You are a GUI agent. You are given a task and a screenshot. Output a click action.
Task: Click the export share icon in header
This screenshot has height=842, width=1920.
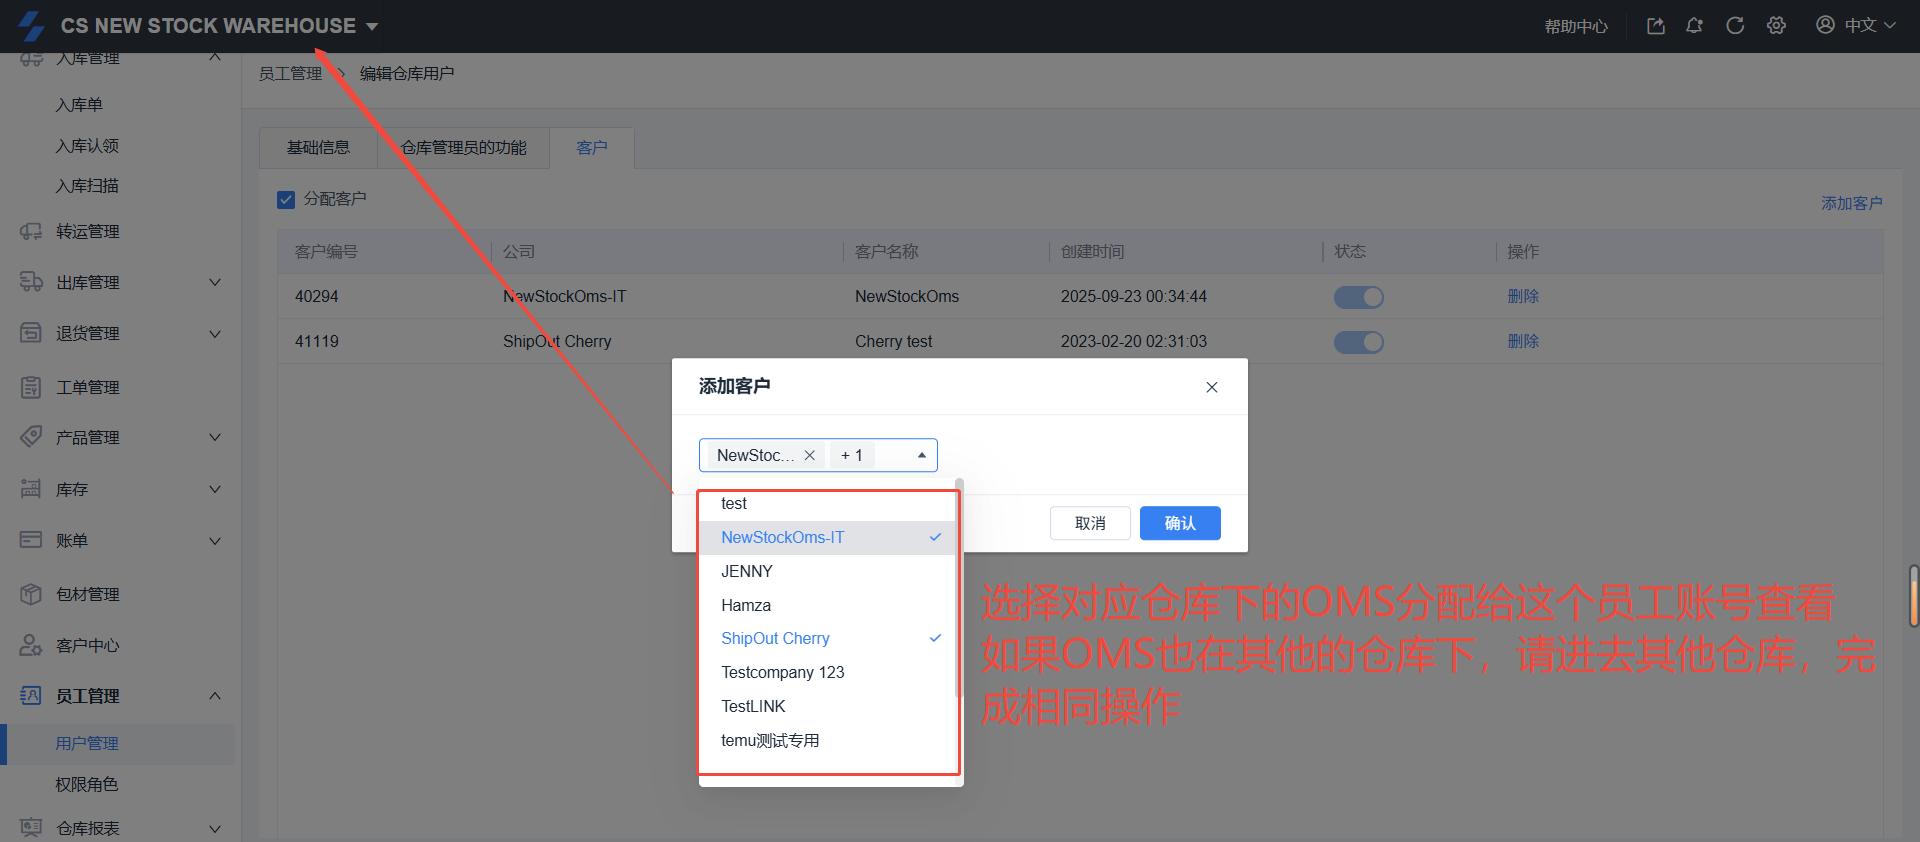tap(1656, 26)
